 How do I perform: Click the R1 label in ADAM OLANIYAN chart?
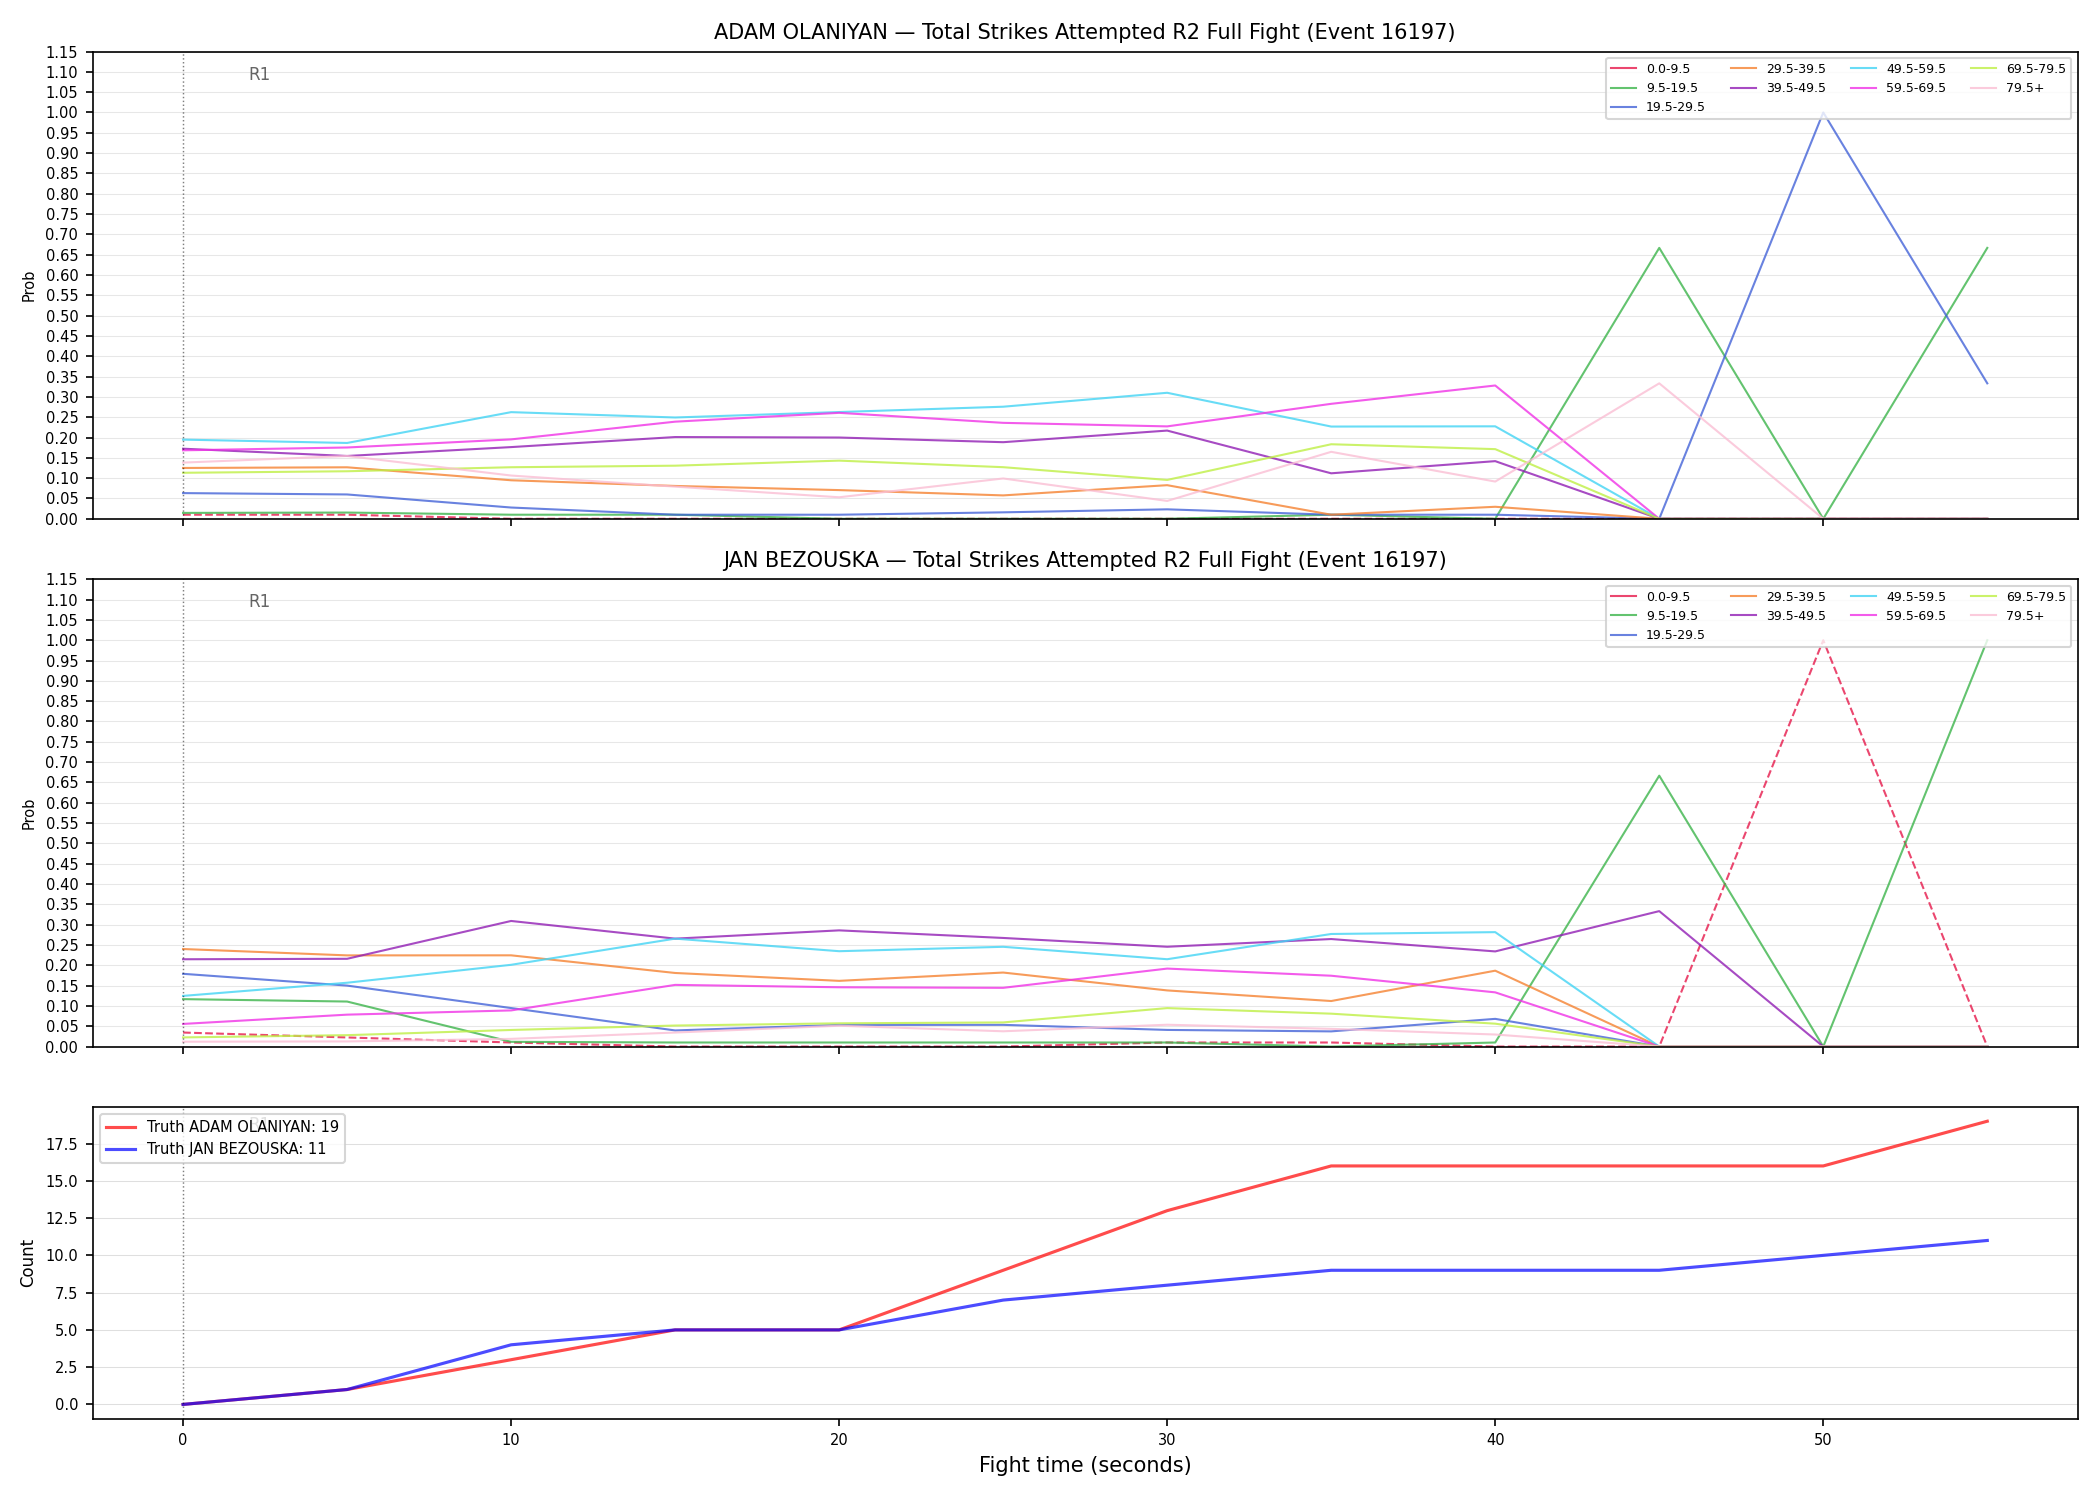click(x=259, y=74)
